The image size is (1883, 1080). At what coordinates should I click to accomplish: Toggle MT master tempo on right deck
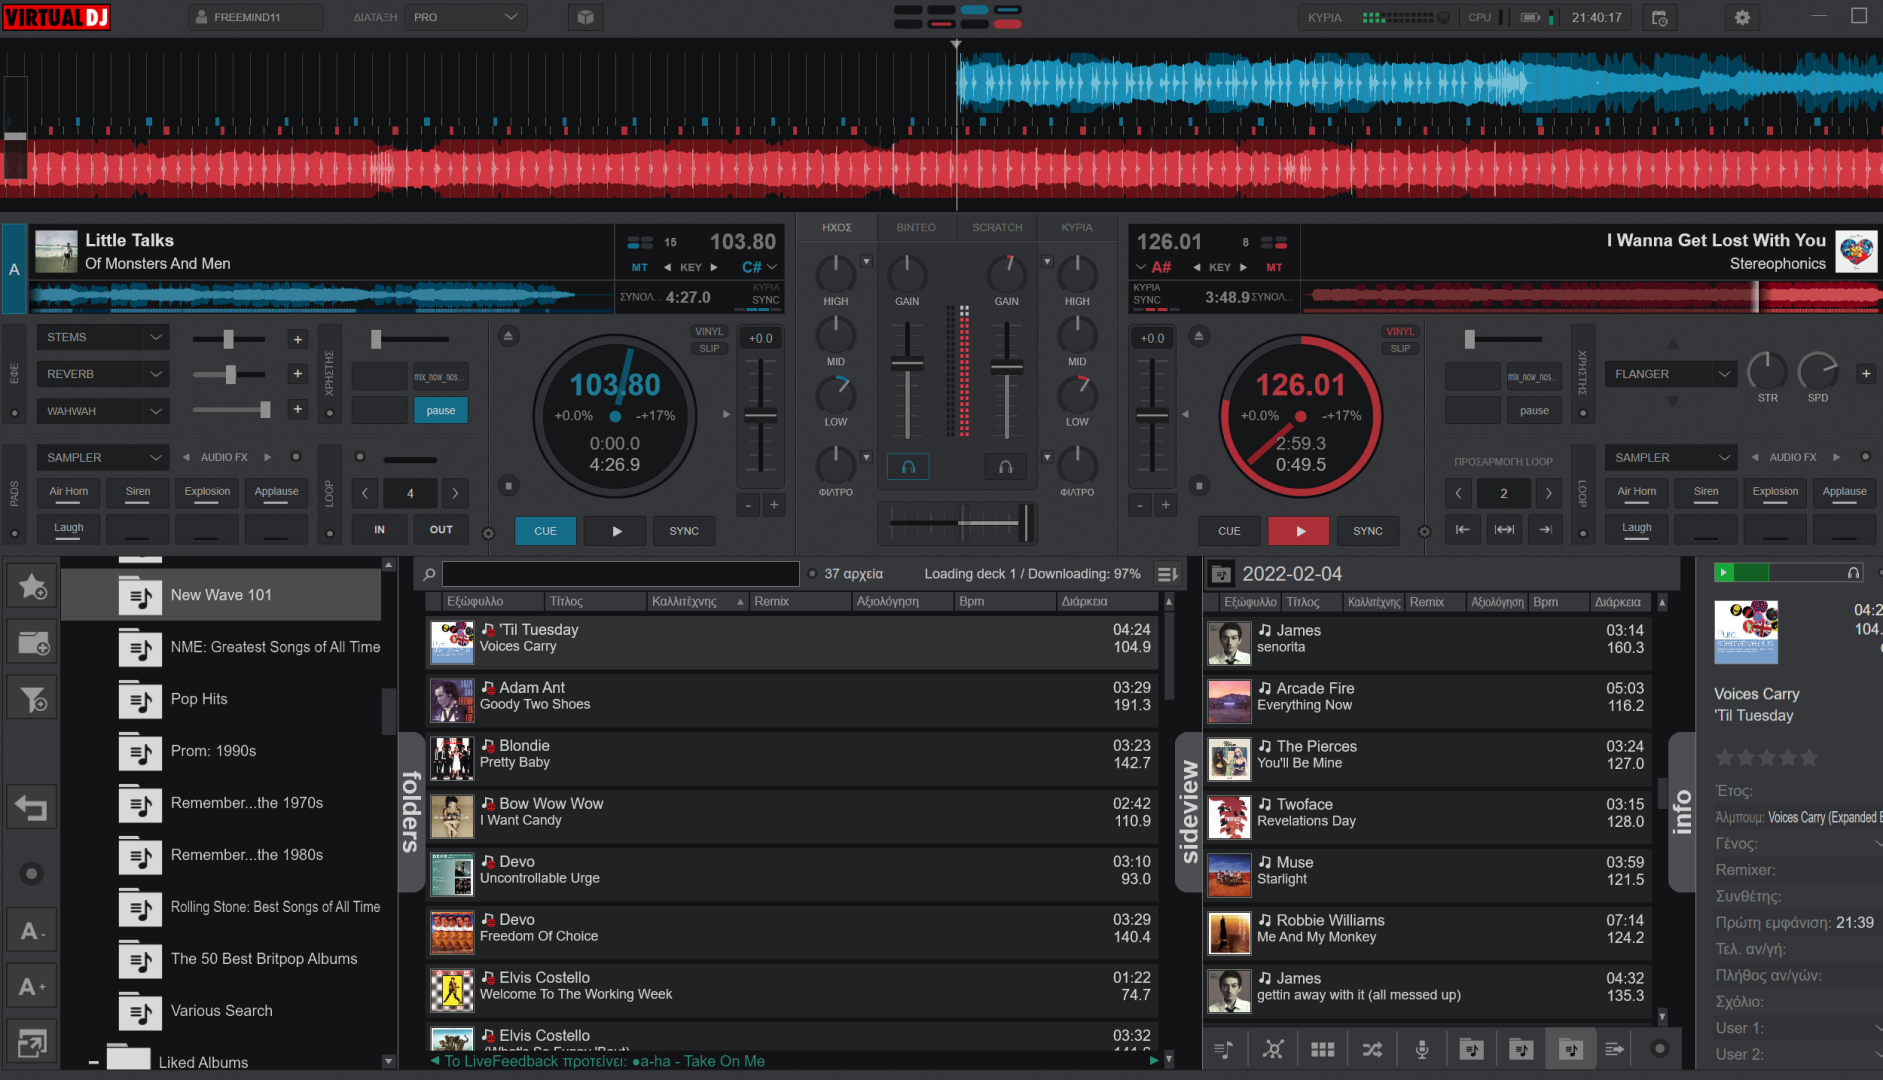click(1274, 267)
